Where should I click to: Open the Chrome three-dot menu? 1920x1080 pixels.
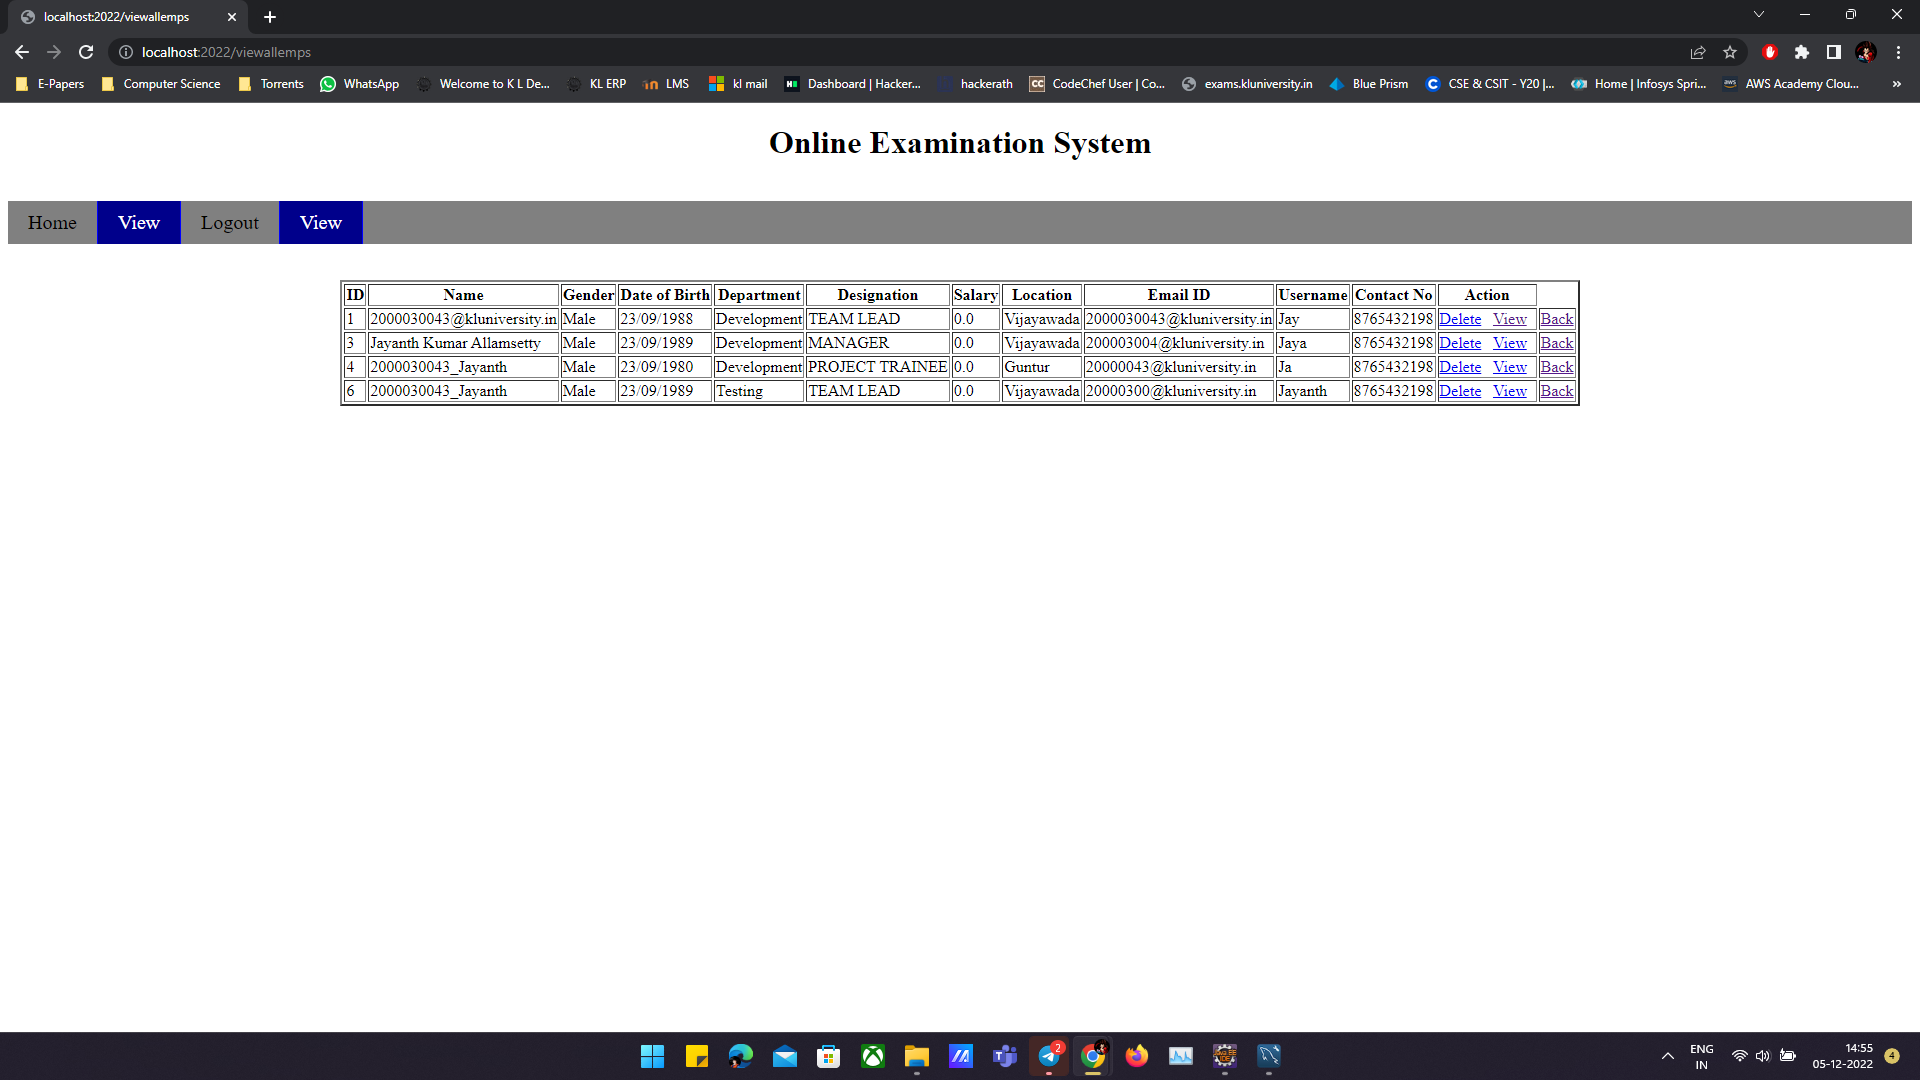[x=1898, y=52]
